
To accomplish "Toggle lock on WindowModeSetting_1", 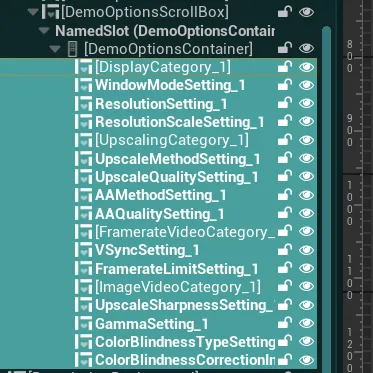I will 285,85.
